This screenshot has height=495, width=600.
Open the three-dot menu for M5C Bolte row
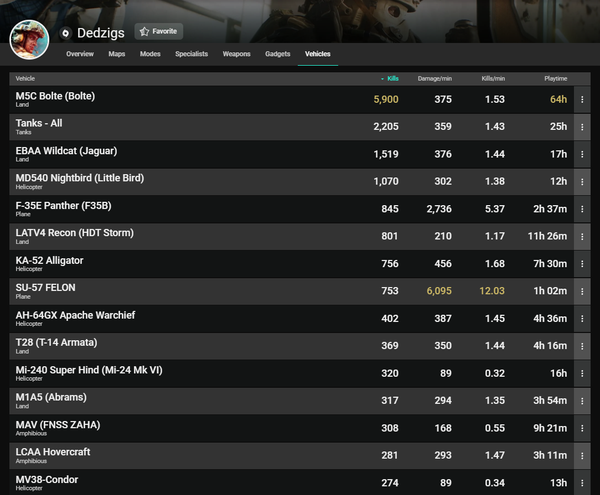click(x=581, y=99)
